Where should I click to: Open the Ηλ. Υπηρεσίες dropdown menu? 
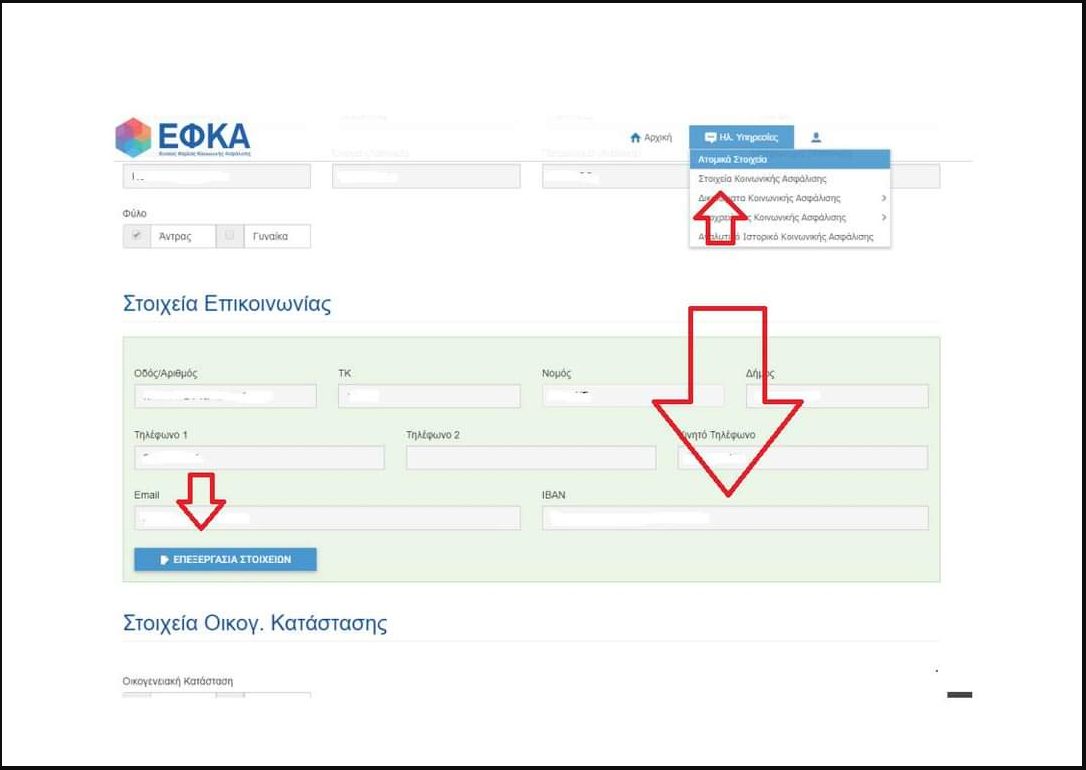741,137
